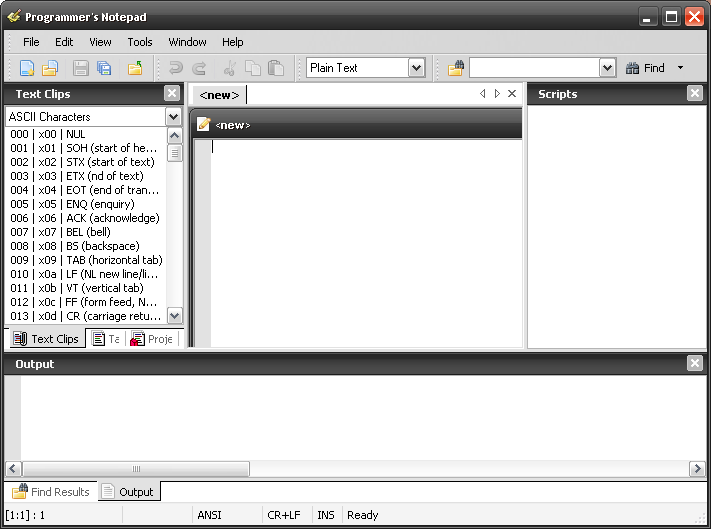The image size is (711, 529).
Task: Switch to the Text Clips bottom tab
Action: coord(46,339)
